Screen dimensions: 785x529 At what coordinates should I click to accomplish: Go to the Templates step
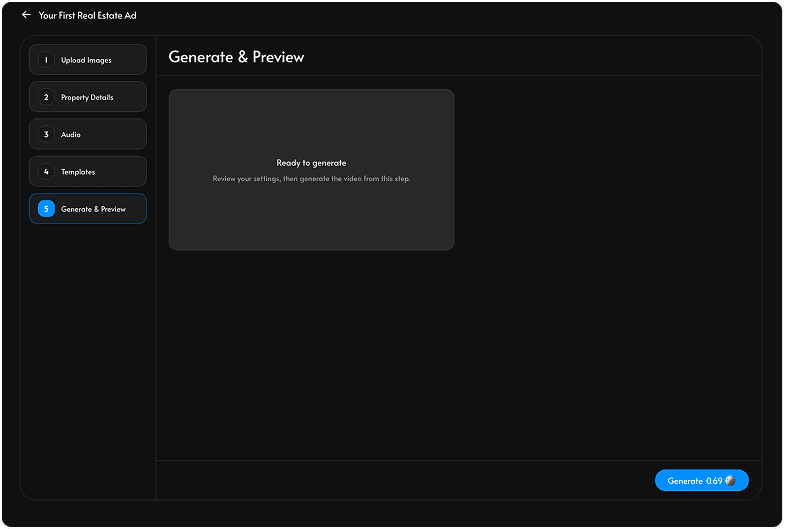point(88,172)
